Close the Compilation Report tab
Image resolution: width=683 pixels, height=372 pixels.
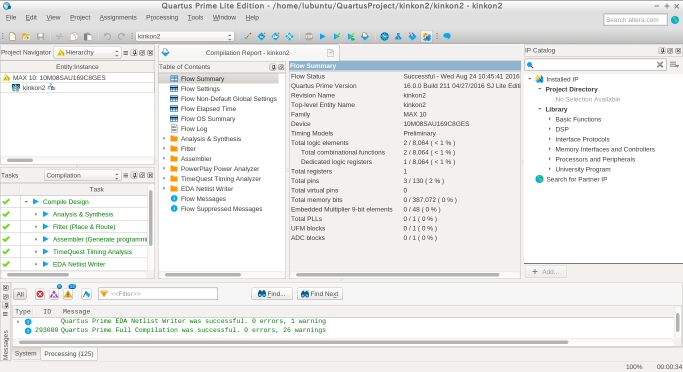click(x=331, y=53)
